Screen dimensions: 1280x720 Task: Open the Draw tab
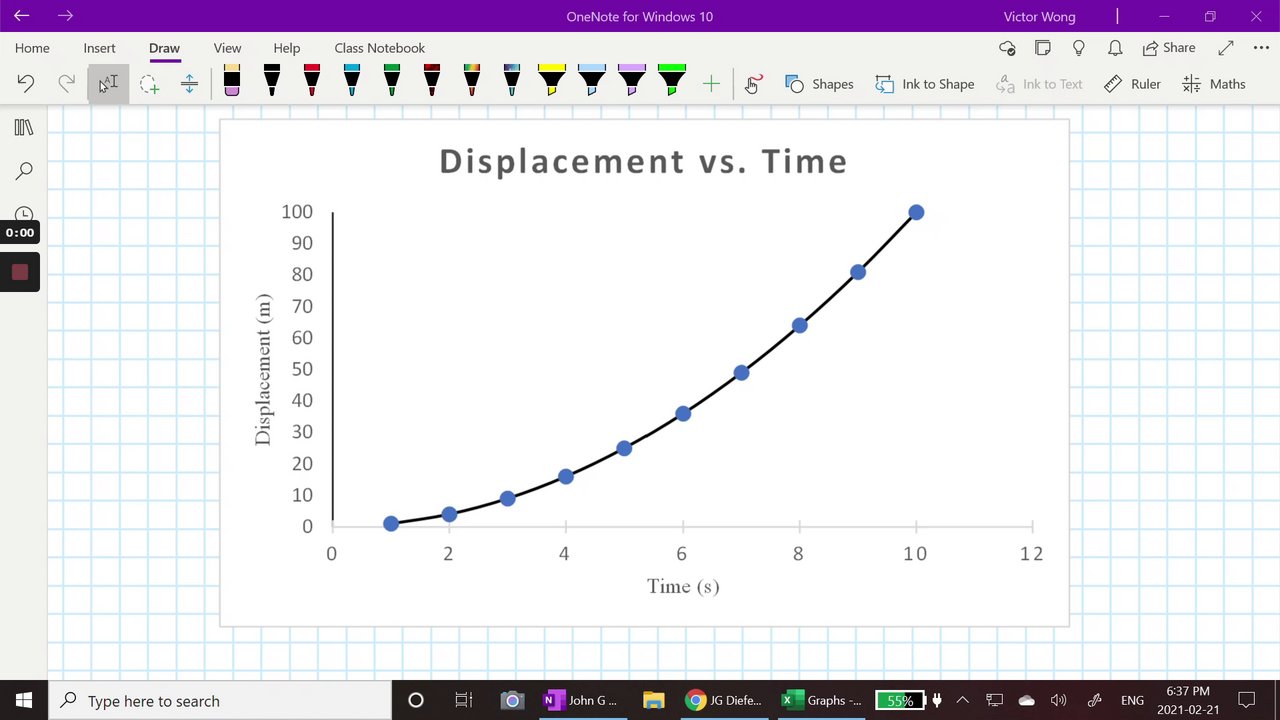tap(164, 48)
